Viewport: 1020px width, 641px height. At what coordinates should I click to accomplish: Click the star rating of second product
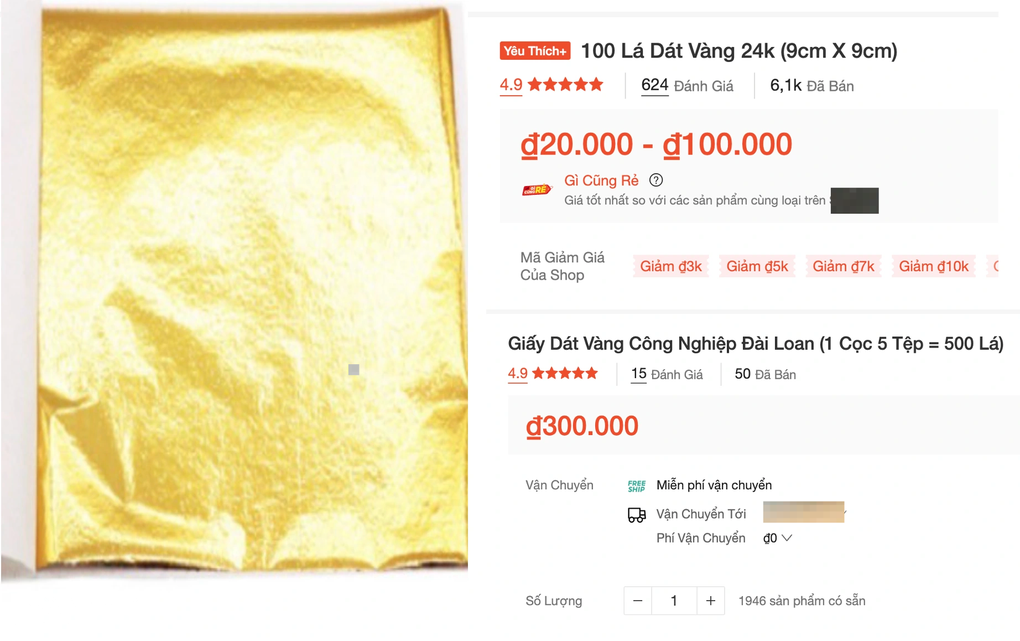coord(565,374)
